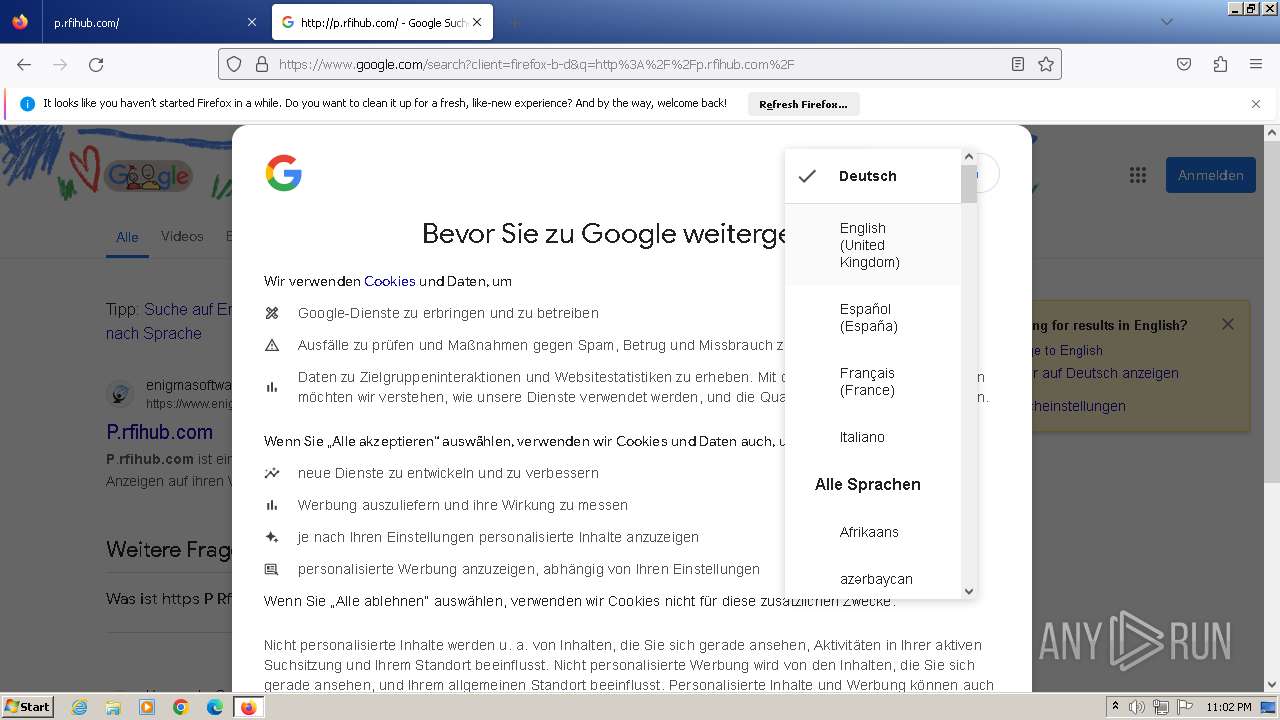The width and height of the screenshot is (1280, 720).
Task: Click the Anmelden sign-in button
Action: tap(1210, 175)
